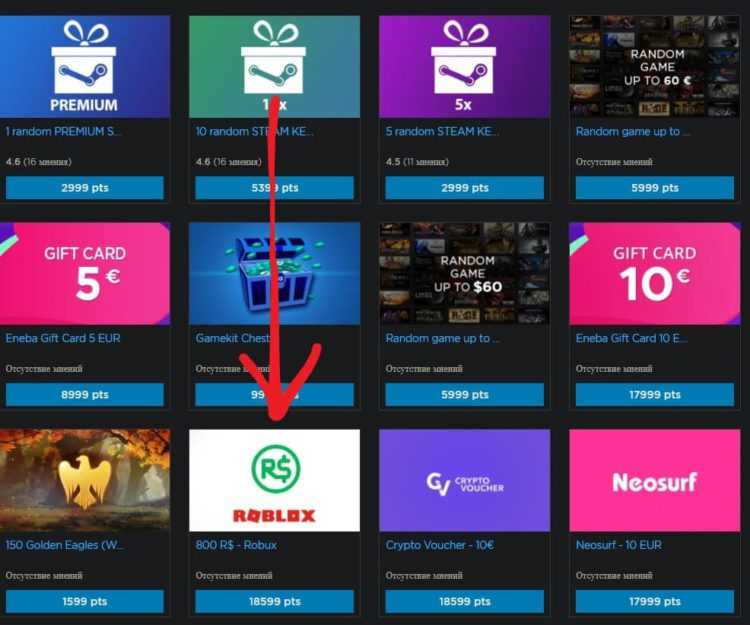Image resolution: width=750 pixels, height=625 pixels.
Task: Buy Neosurf with the 17999 pts button
Action: (x=654, y=602)
